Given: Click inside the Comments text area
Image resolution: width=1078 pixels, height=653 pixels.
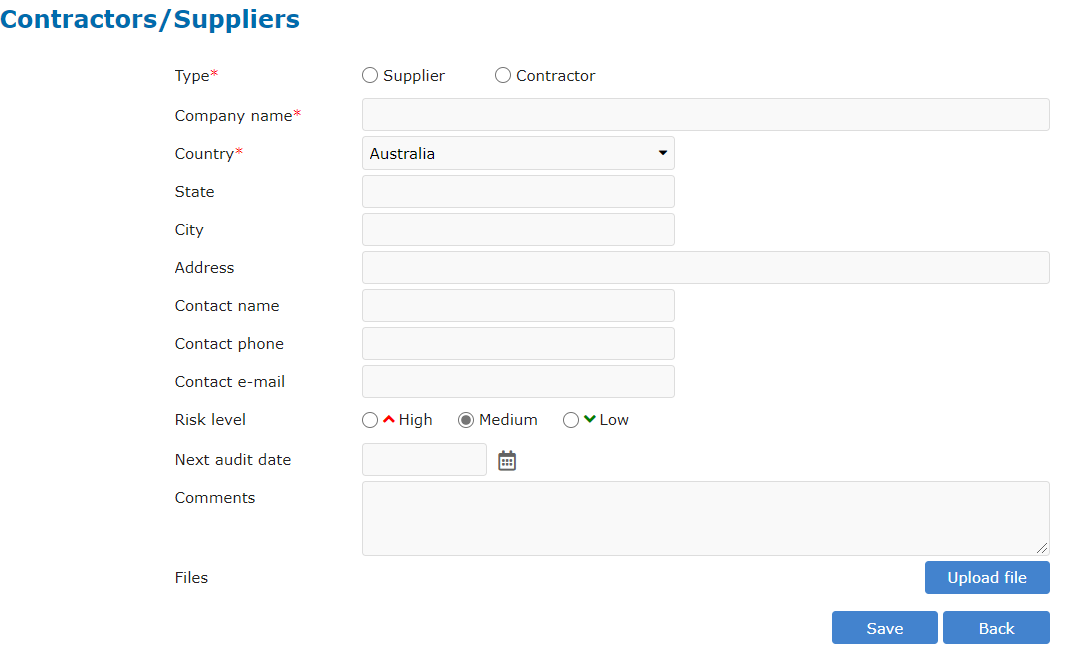Looking at the screenshot, I should coord(705,518).
